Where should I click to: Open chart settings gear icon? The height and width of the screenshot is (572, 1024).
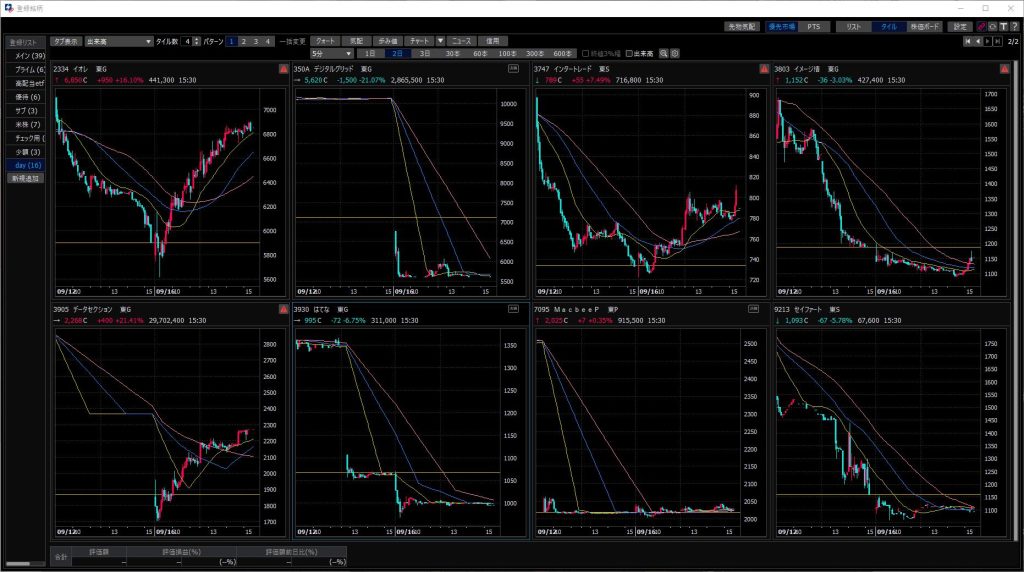tap(675, 53)
